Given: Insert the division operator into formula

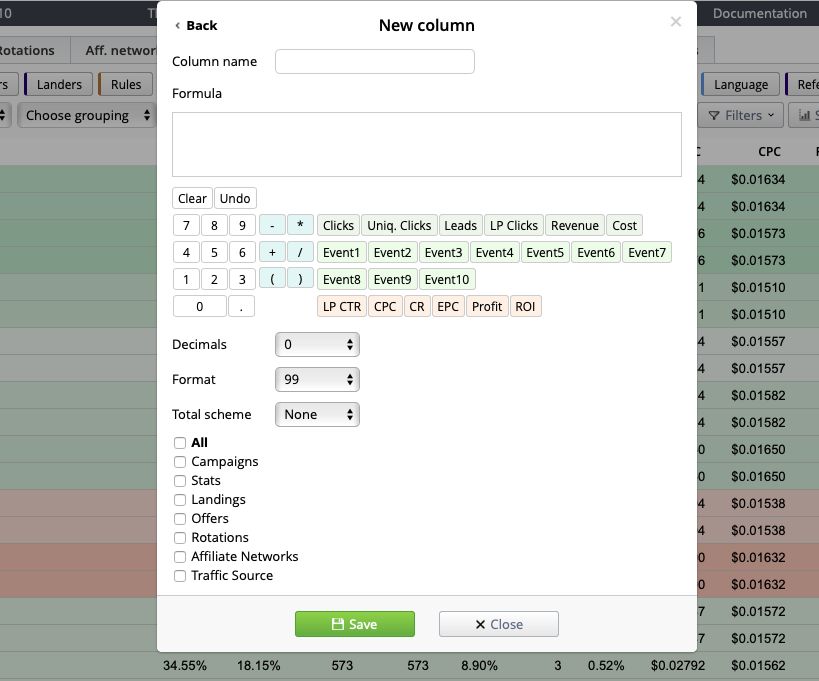Looking at the screenshot, I should 300,253.
